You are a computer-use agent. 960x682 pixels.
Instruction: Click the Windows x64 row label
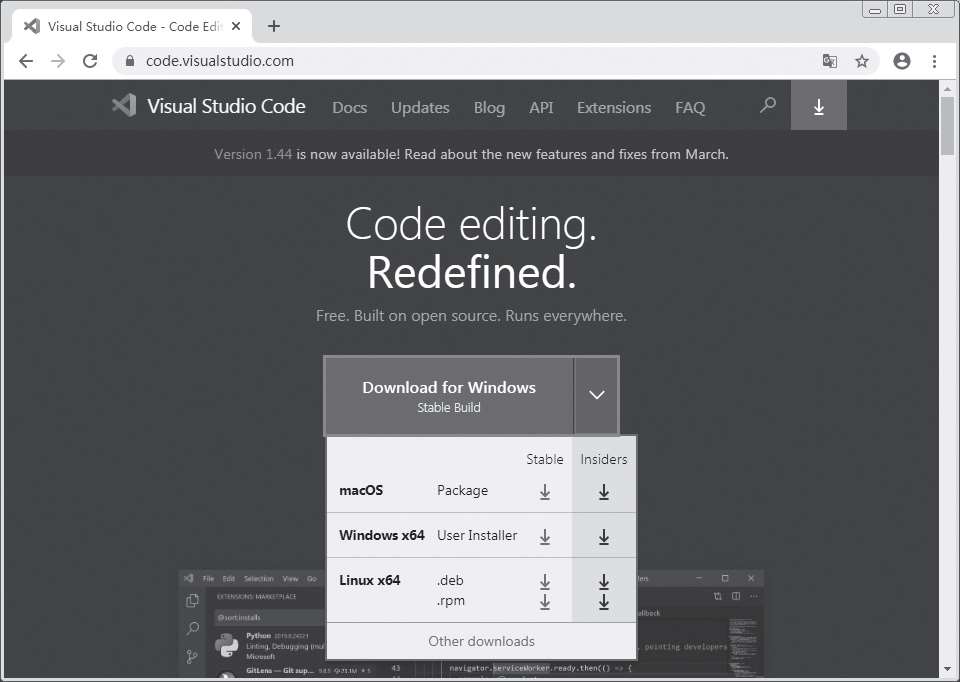tap(381, 535)
